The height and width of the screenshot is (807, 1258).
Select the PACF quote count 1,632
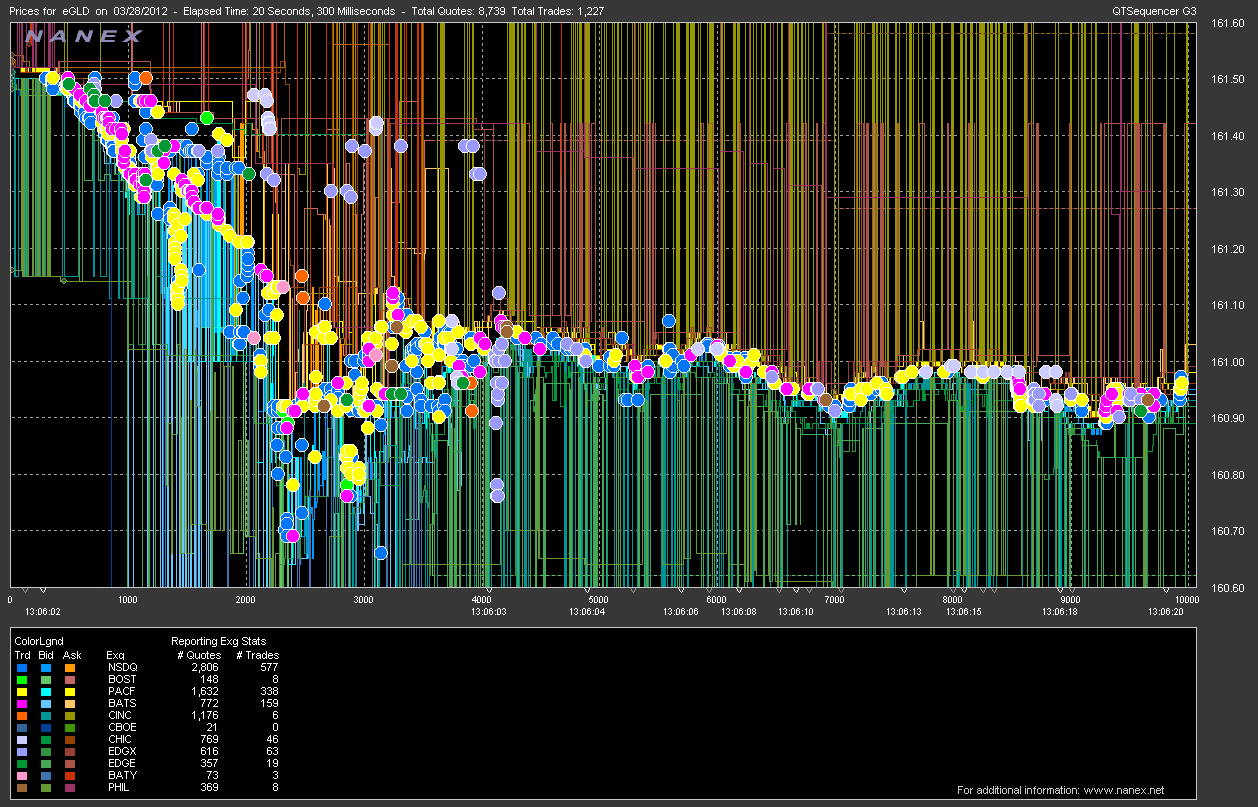tap(203, 691)
